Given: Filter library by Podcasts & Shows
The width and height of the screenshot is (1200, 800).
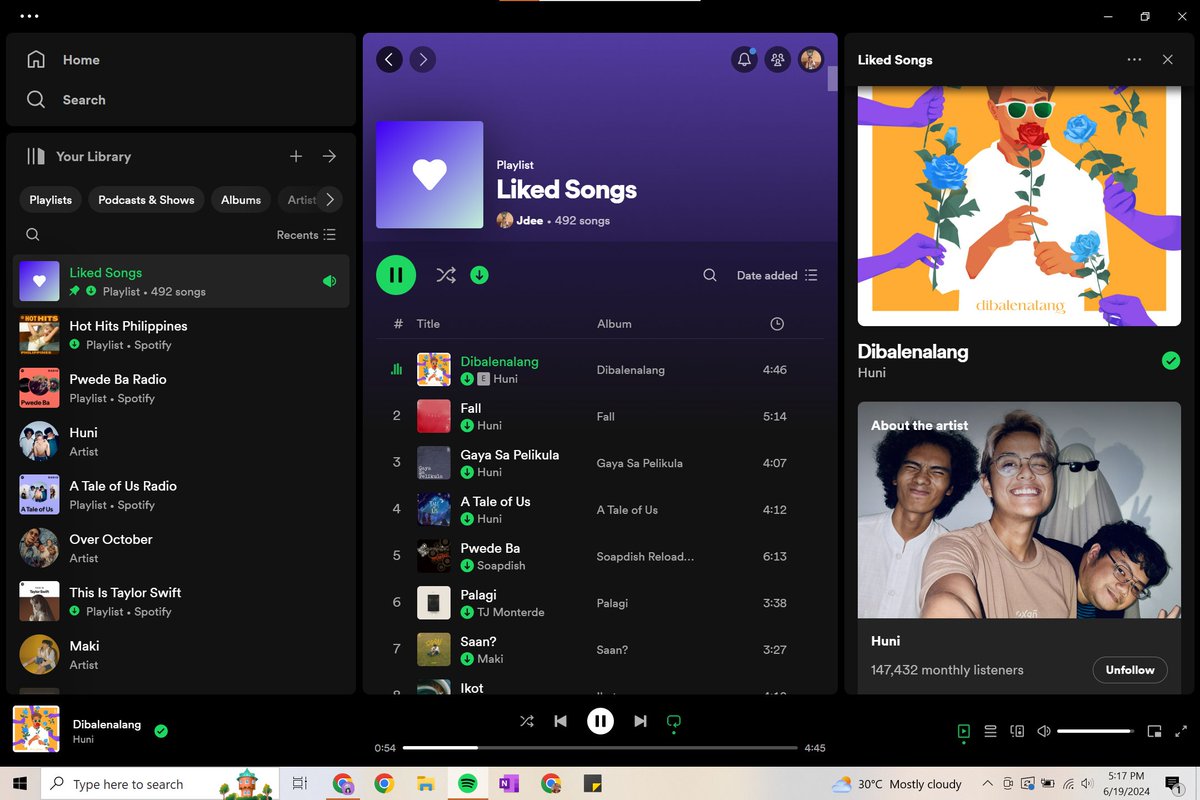Looking at the screenshot, I should [146, 200].
